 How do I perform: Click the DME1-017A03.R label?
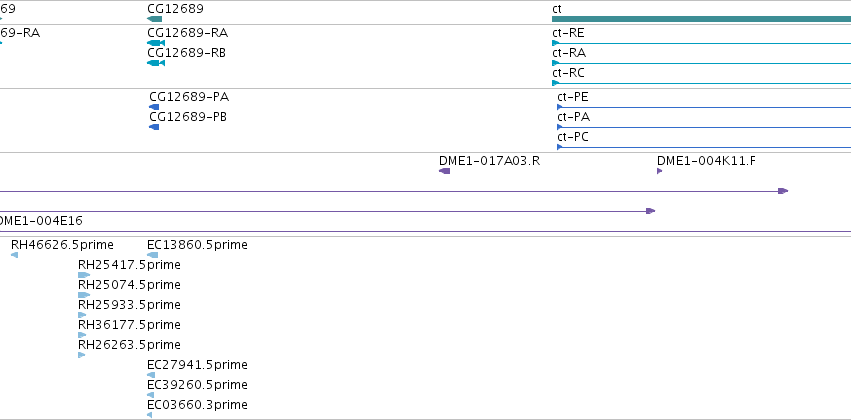pyautogui.click(x=490, y=161)
